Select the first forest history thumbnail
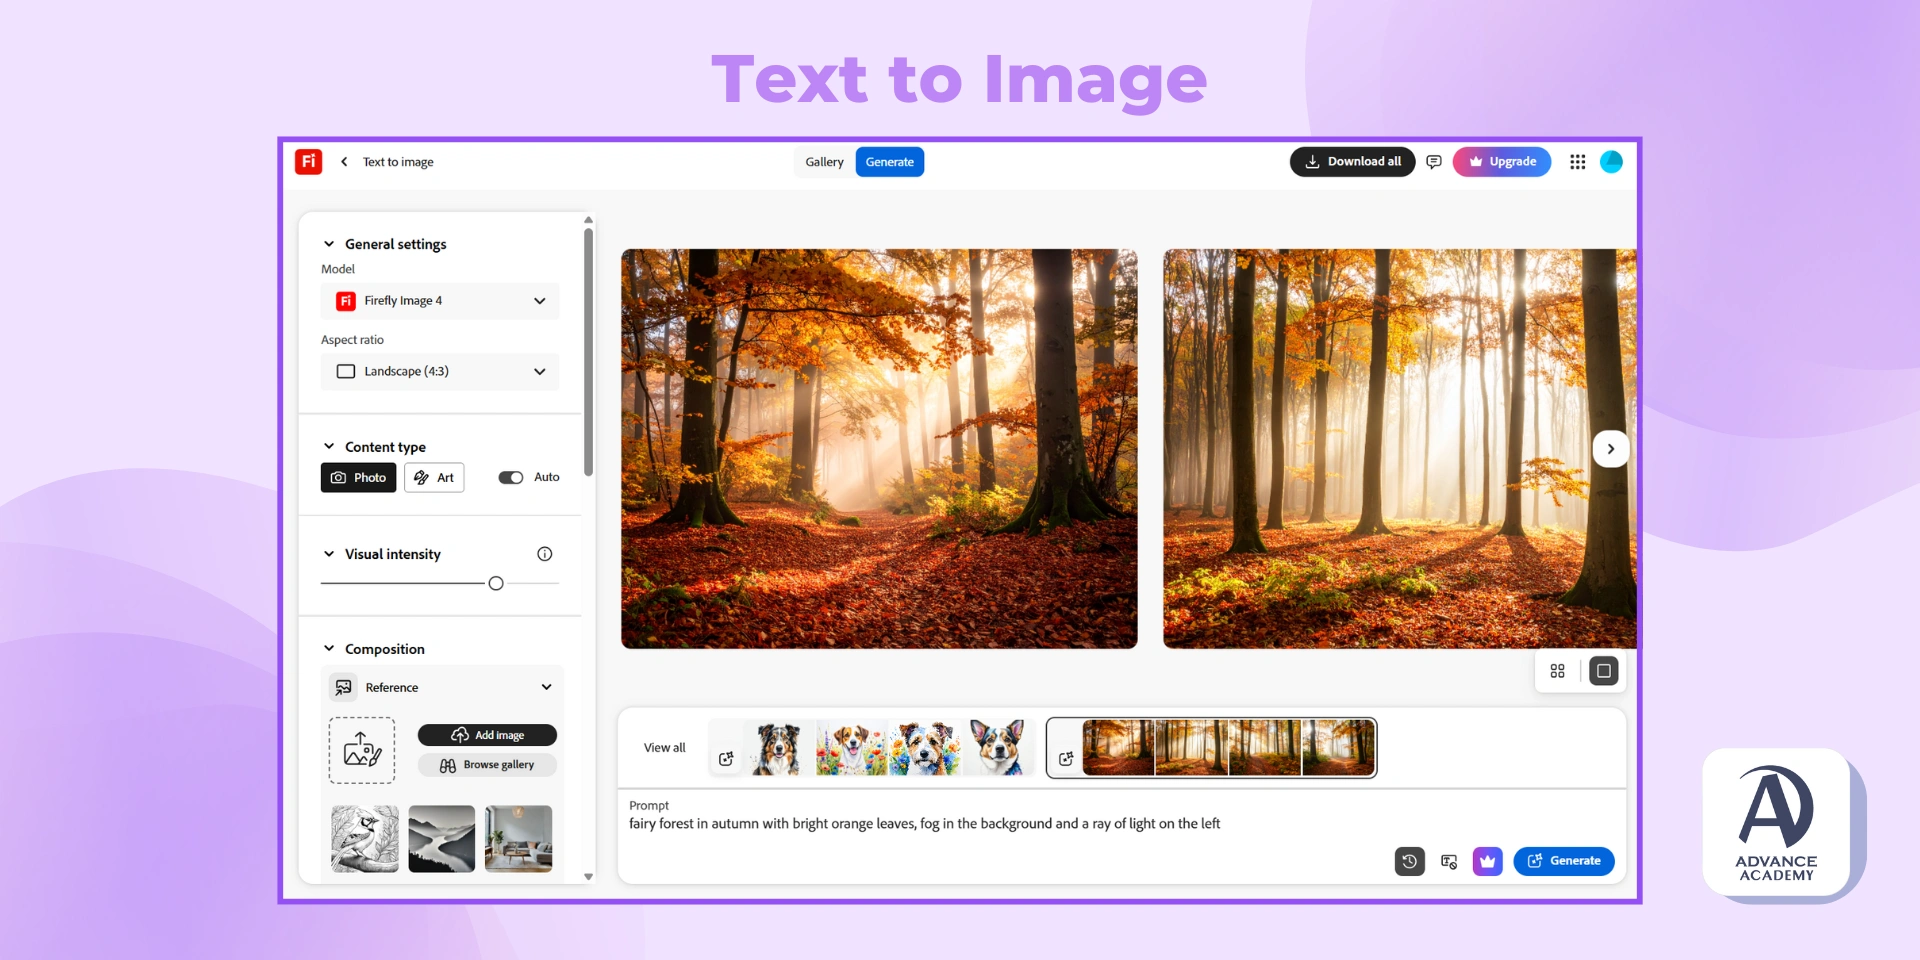1920x960 pixels. tap(1118, 748)
